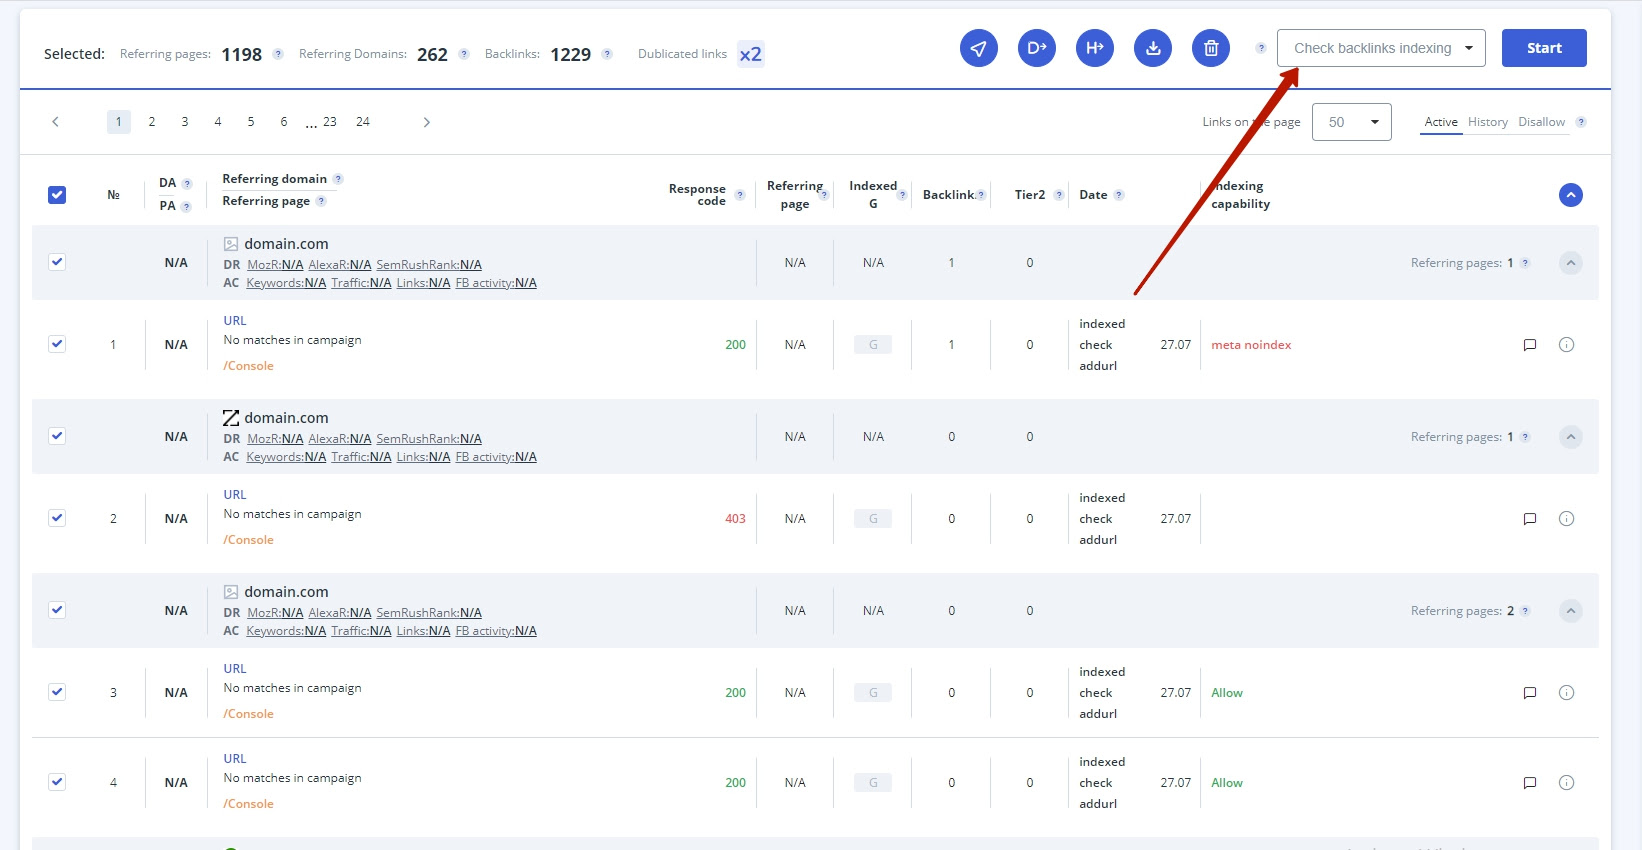
Task: Toggle checkbox for row 1
Action: click(57, 344)
